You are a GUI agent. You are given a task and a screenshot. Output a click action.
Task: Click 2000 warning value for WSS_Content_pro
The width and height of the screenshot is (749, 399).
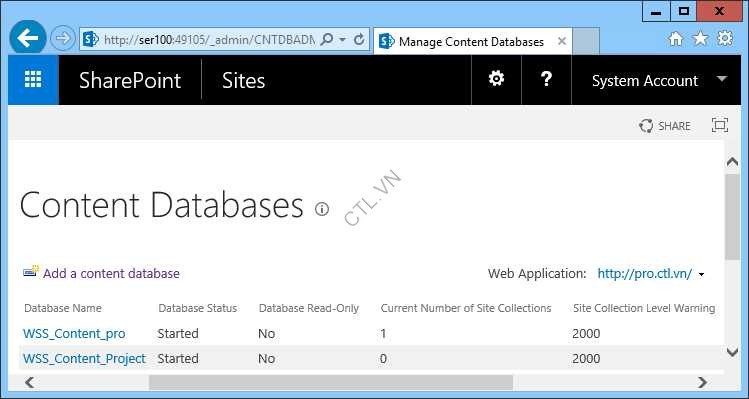(x=587, y=334)
